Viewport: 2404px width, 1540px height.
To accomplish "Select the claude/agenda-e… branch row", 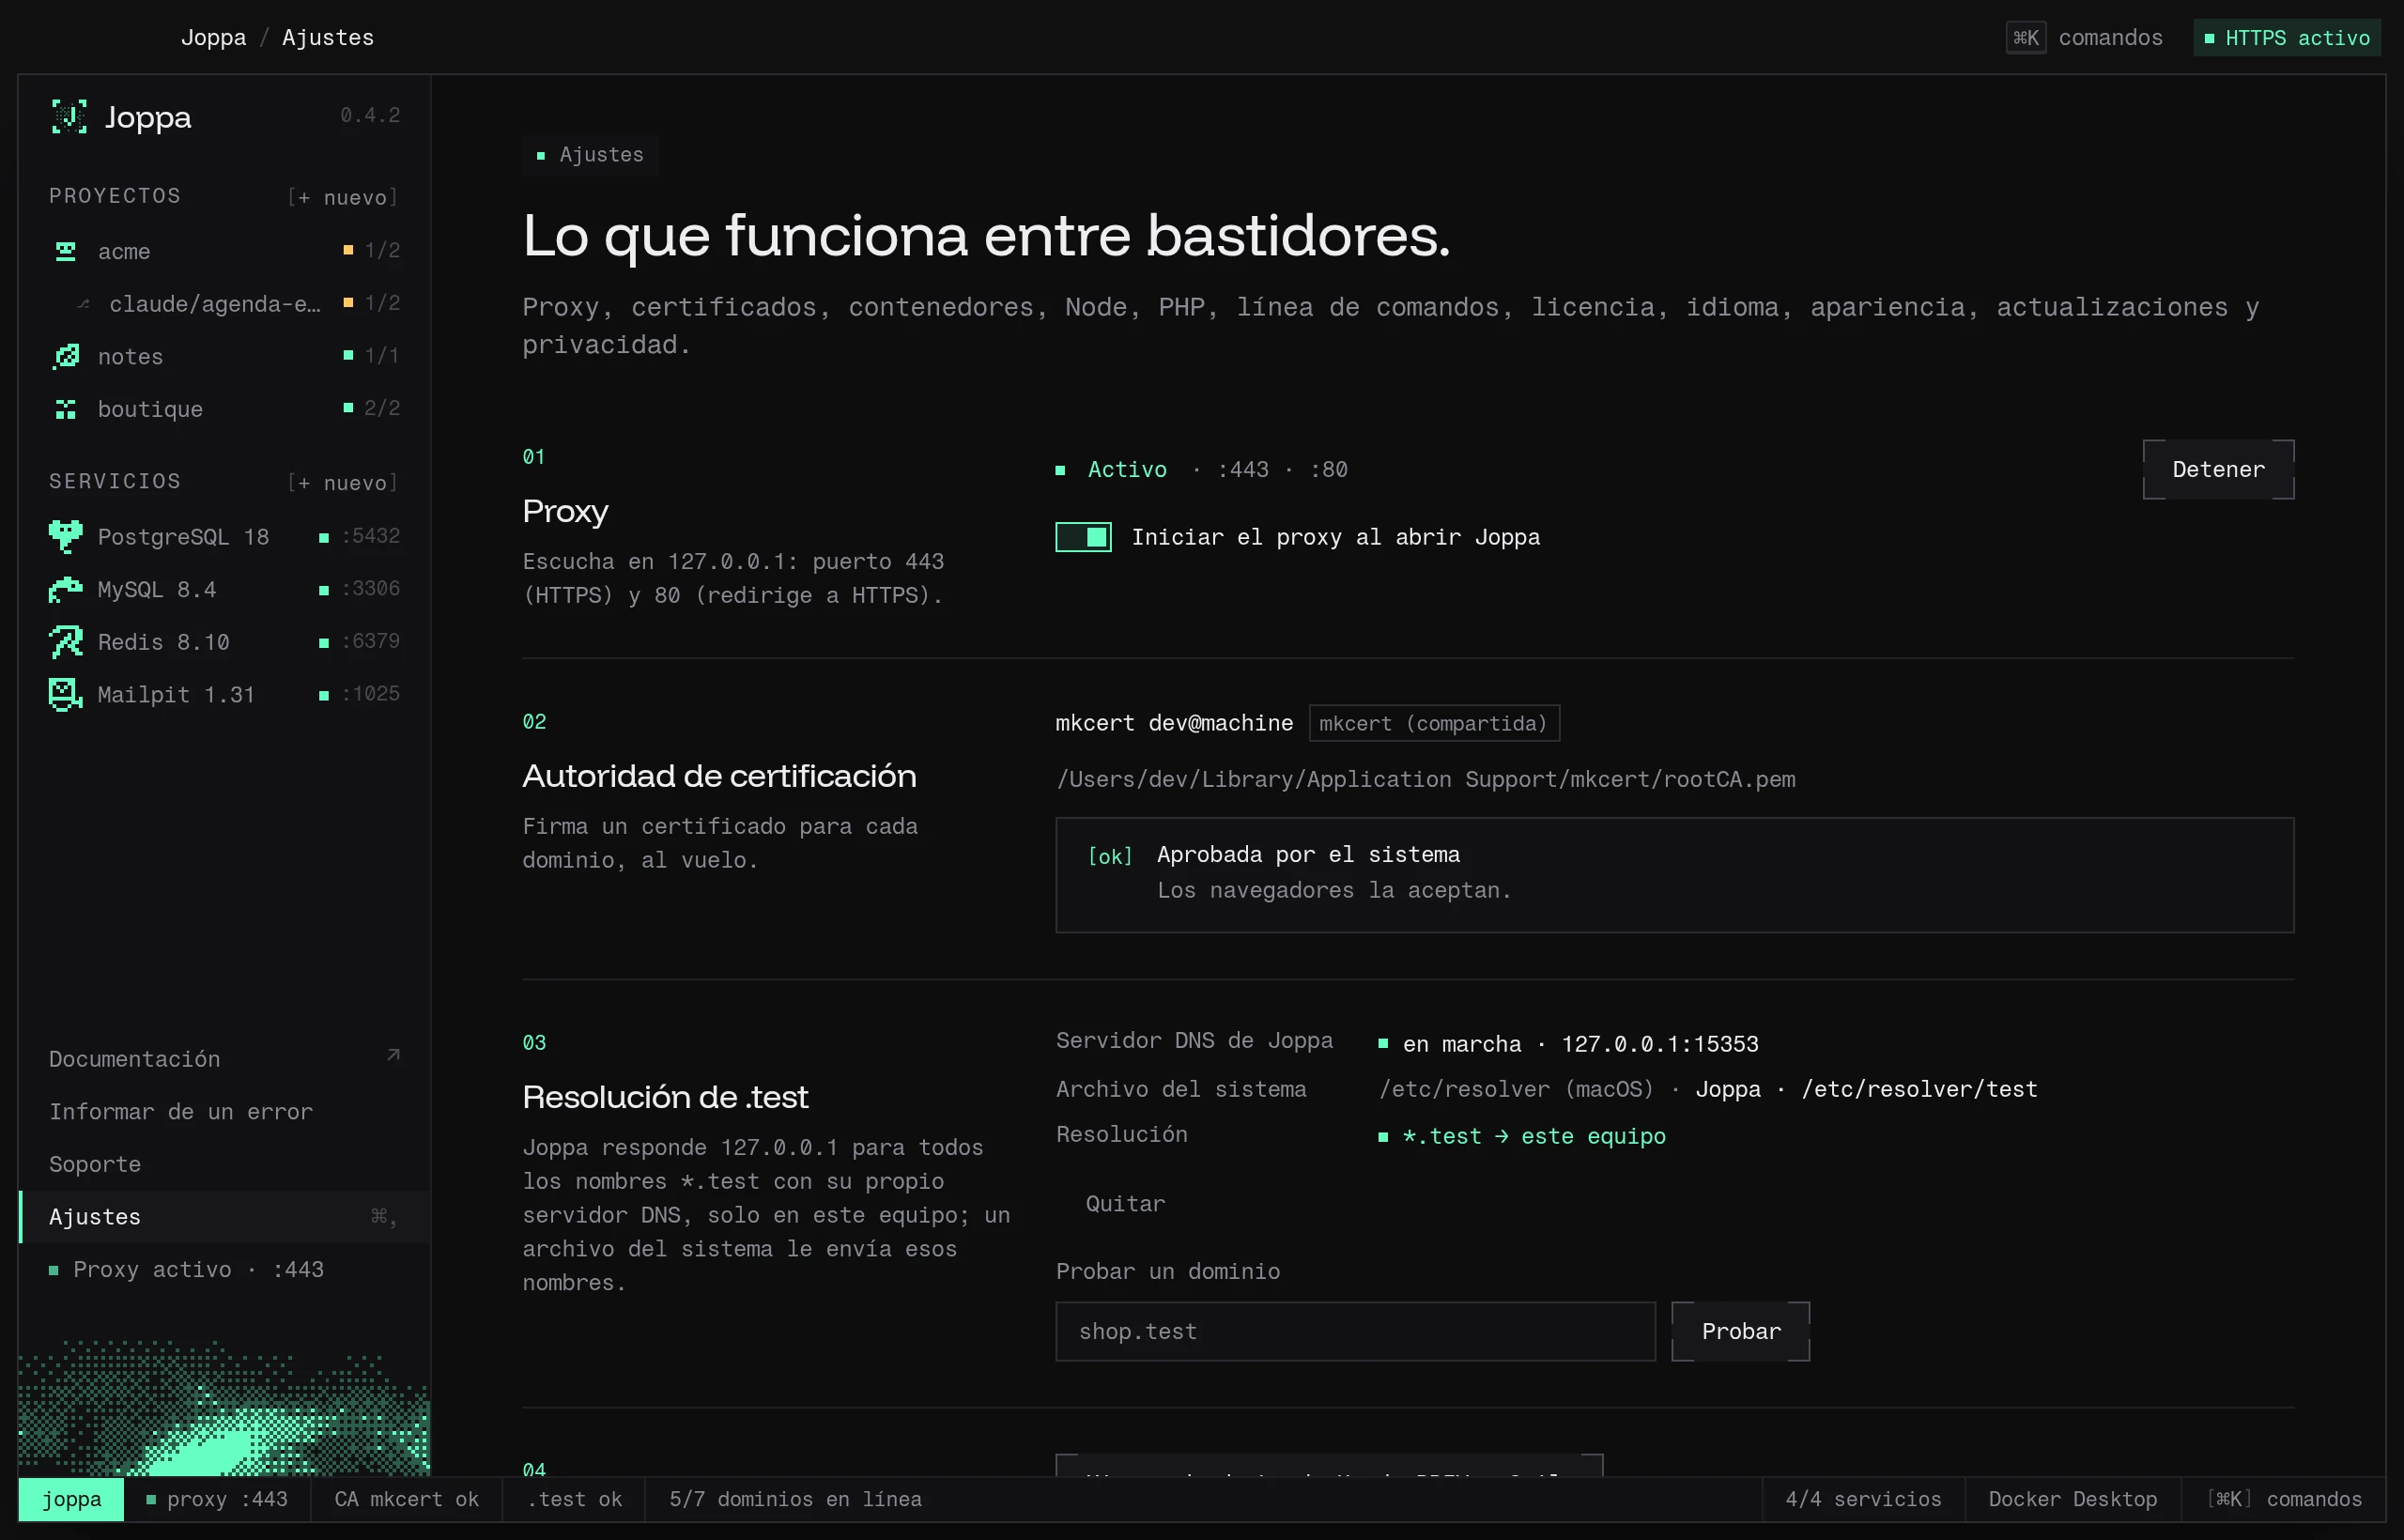I will (x=224, y=304).
